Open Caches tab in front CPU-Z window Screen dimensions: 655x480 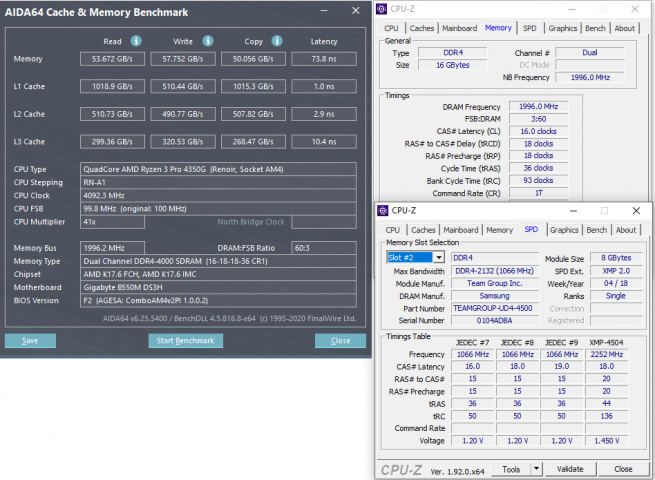coord(423,230)
